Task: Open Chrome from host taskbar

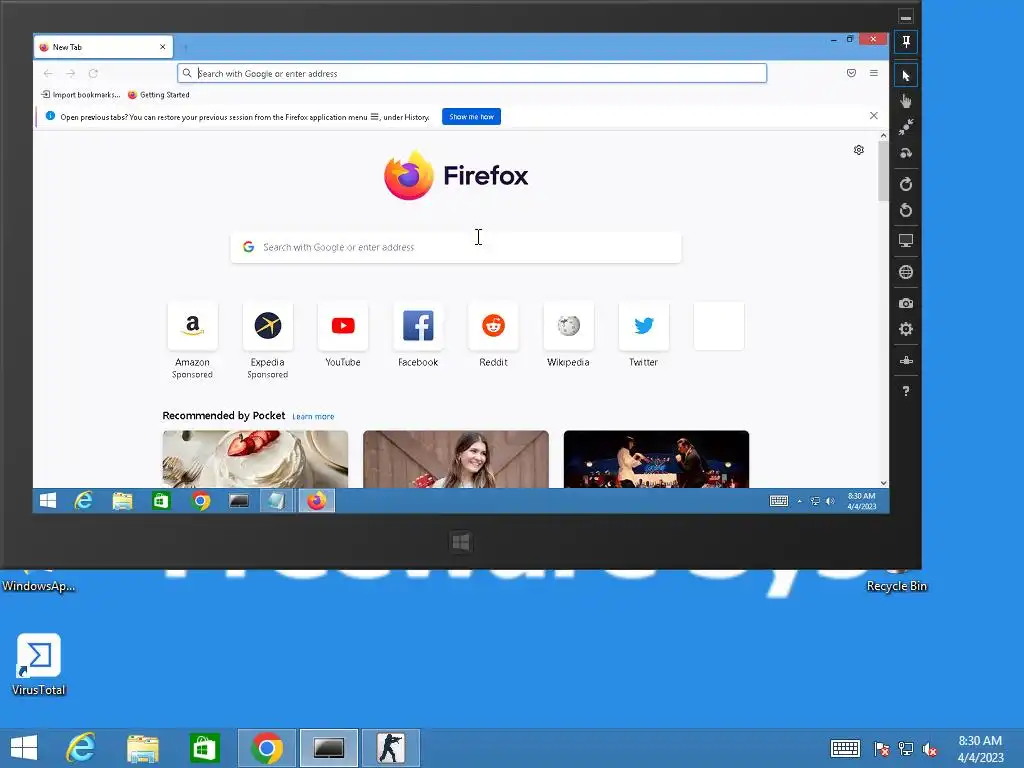Action: pyautogui.click(x=266, y=748)
